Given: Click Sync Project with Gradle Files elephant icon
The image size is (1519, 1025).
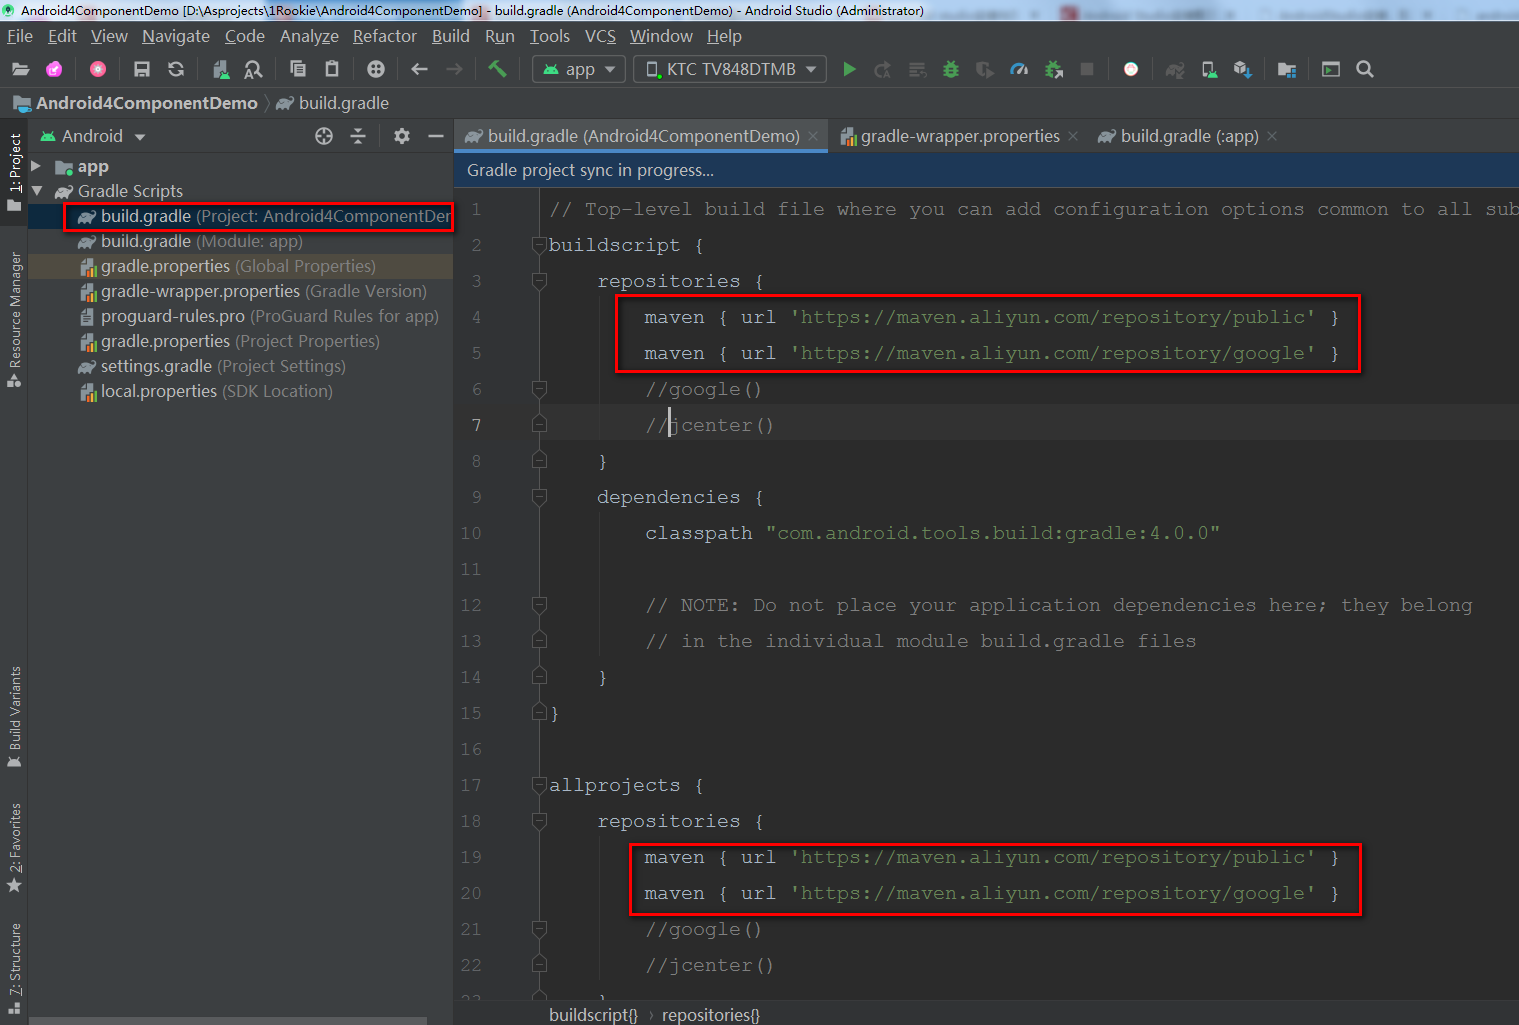Looking at the screenshot, I should point(1175,69).
